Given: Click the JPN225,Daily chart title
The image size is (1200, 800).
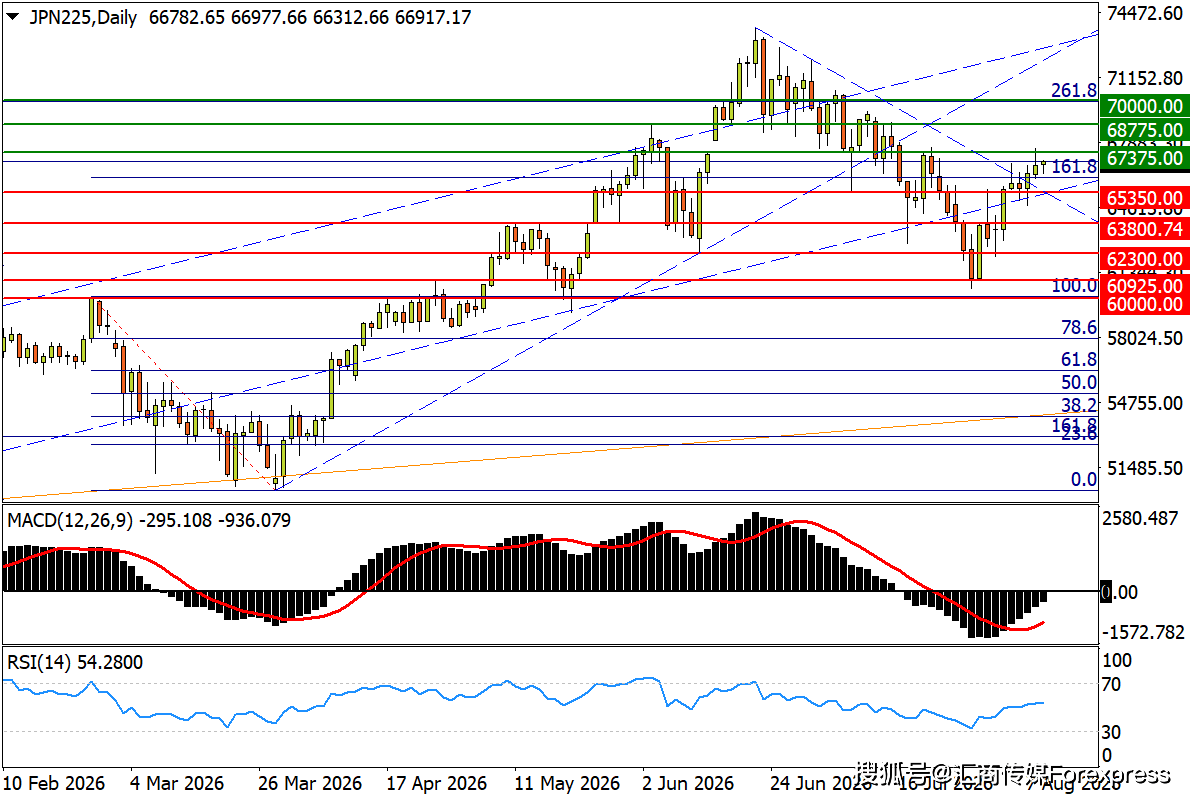Looking at the screenshot, I should point(84,18).
